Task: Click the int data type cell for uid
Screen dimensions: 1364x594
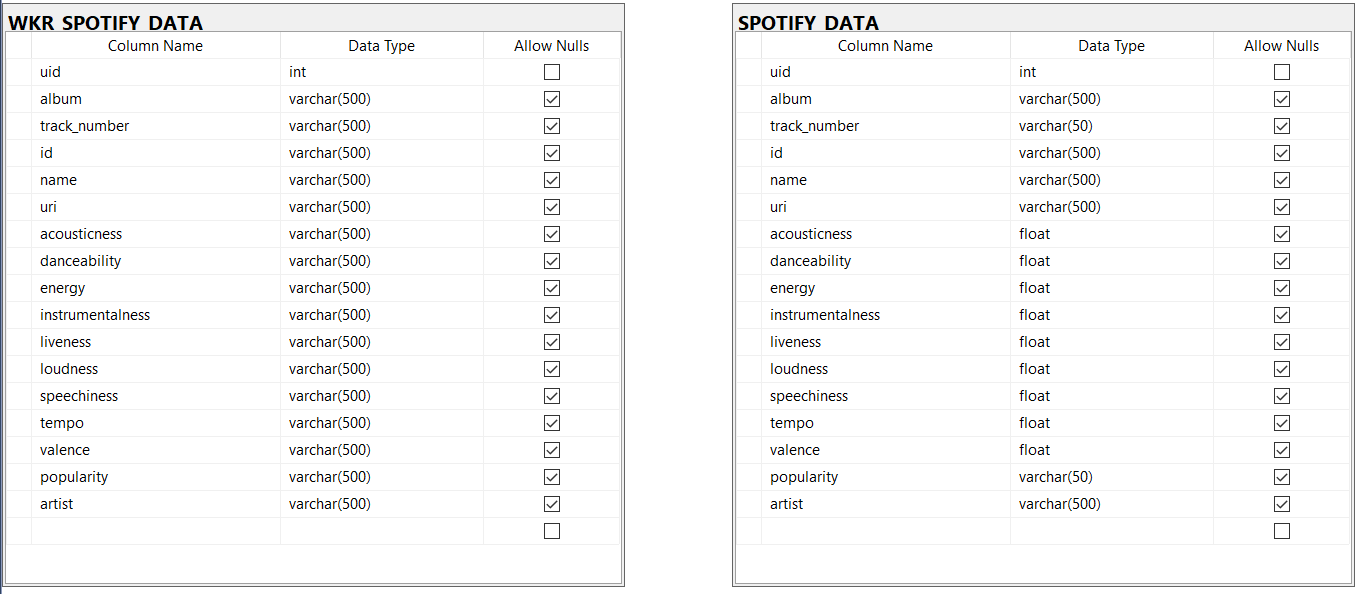Action: (381, 71)
